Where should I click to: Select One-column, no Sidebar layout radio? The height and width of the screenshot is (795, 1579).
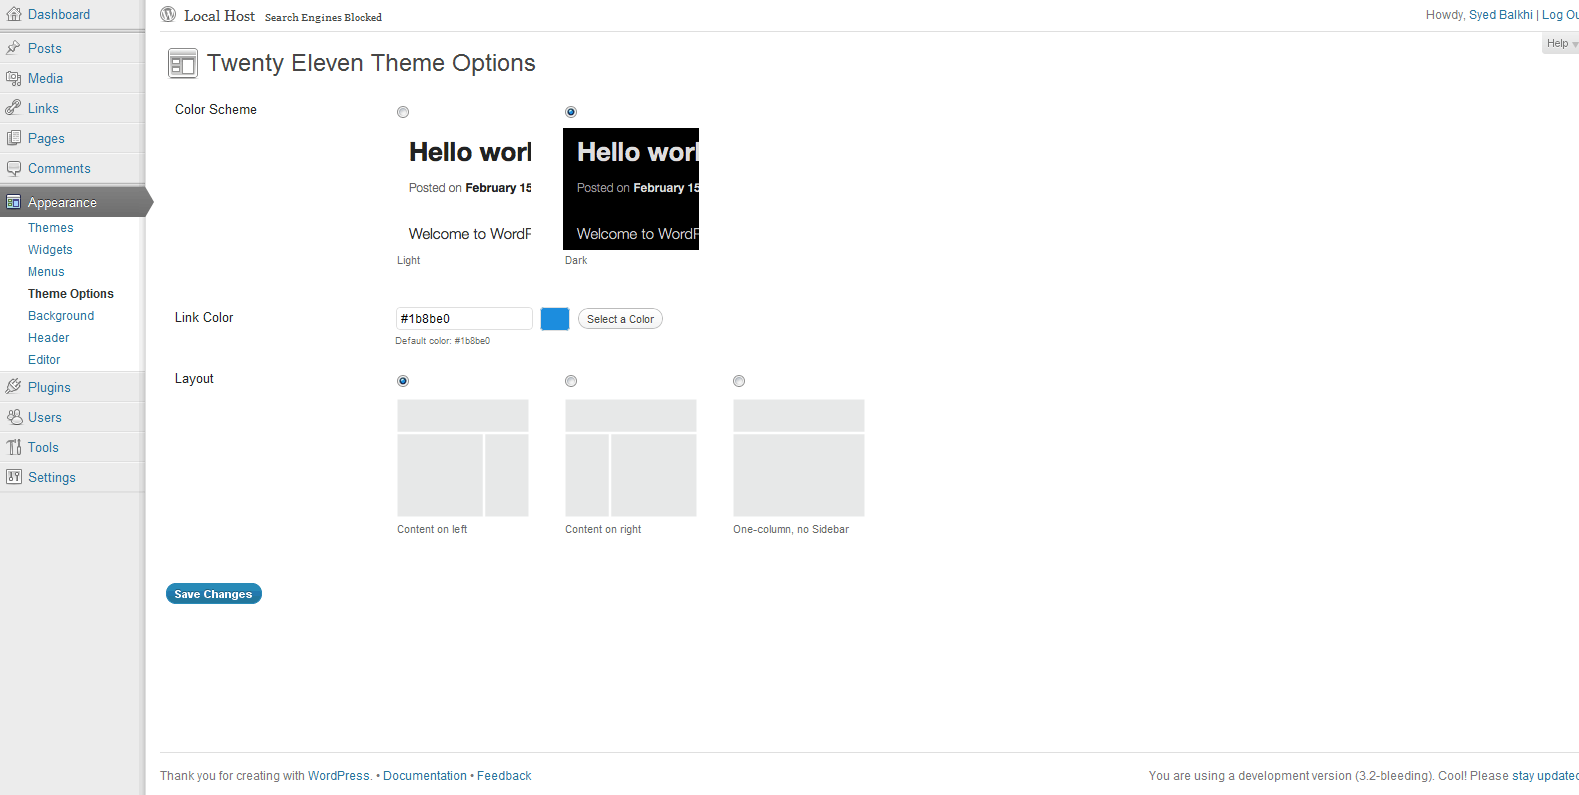click(x=739, y=381)
